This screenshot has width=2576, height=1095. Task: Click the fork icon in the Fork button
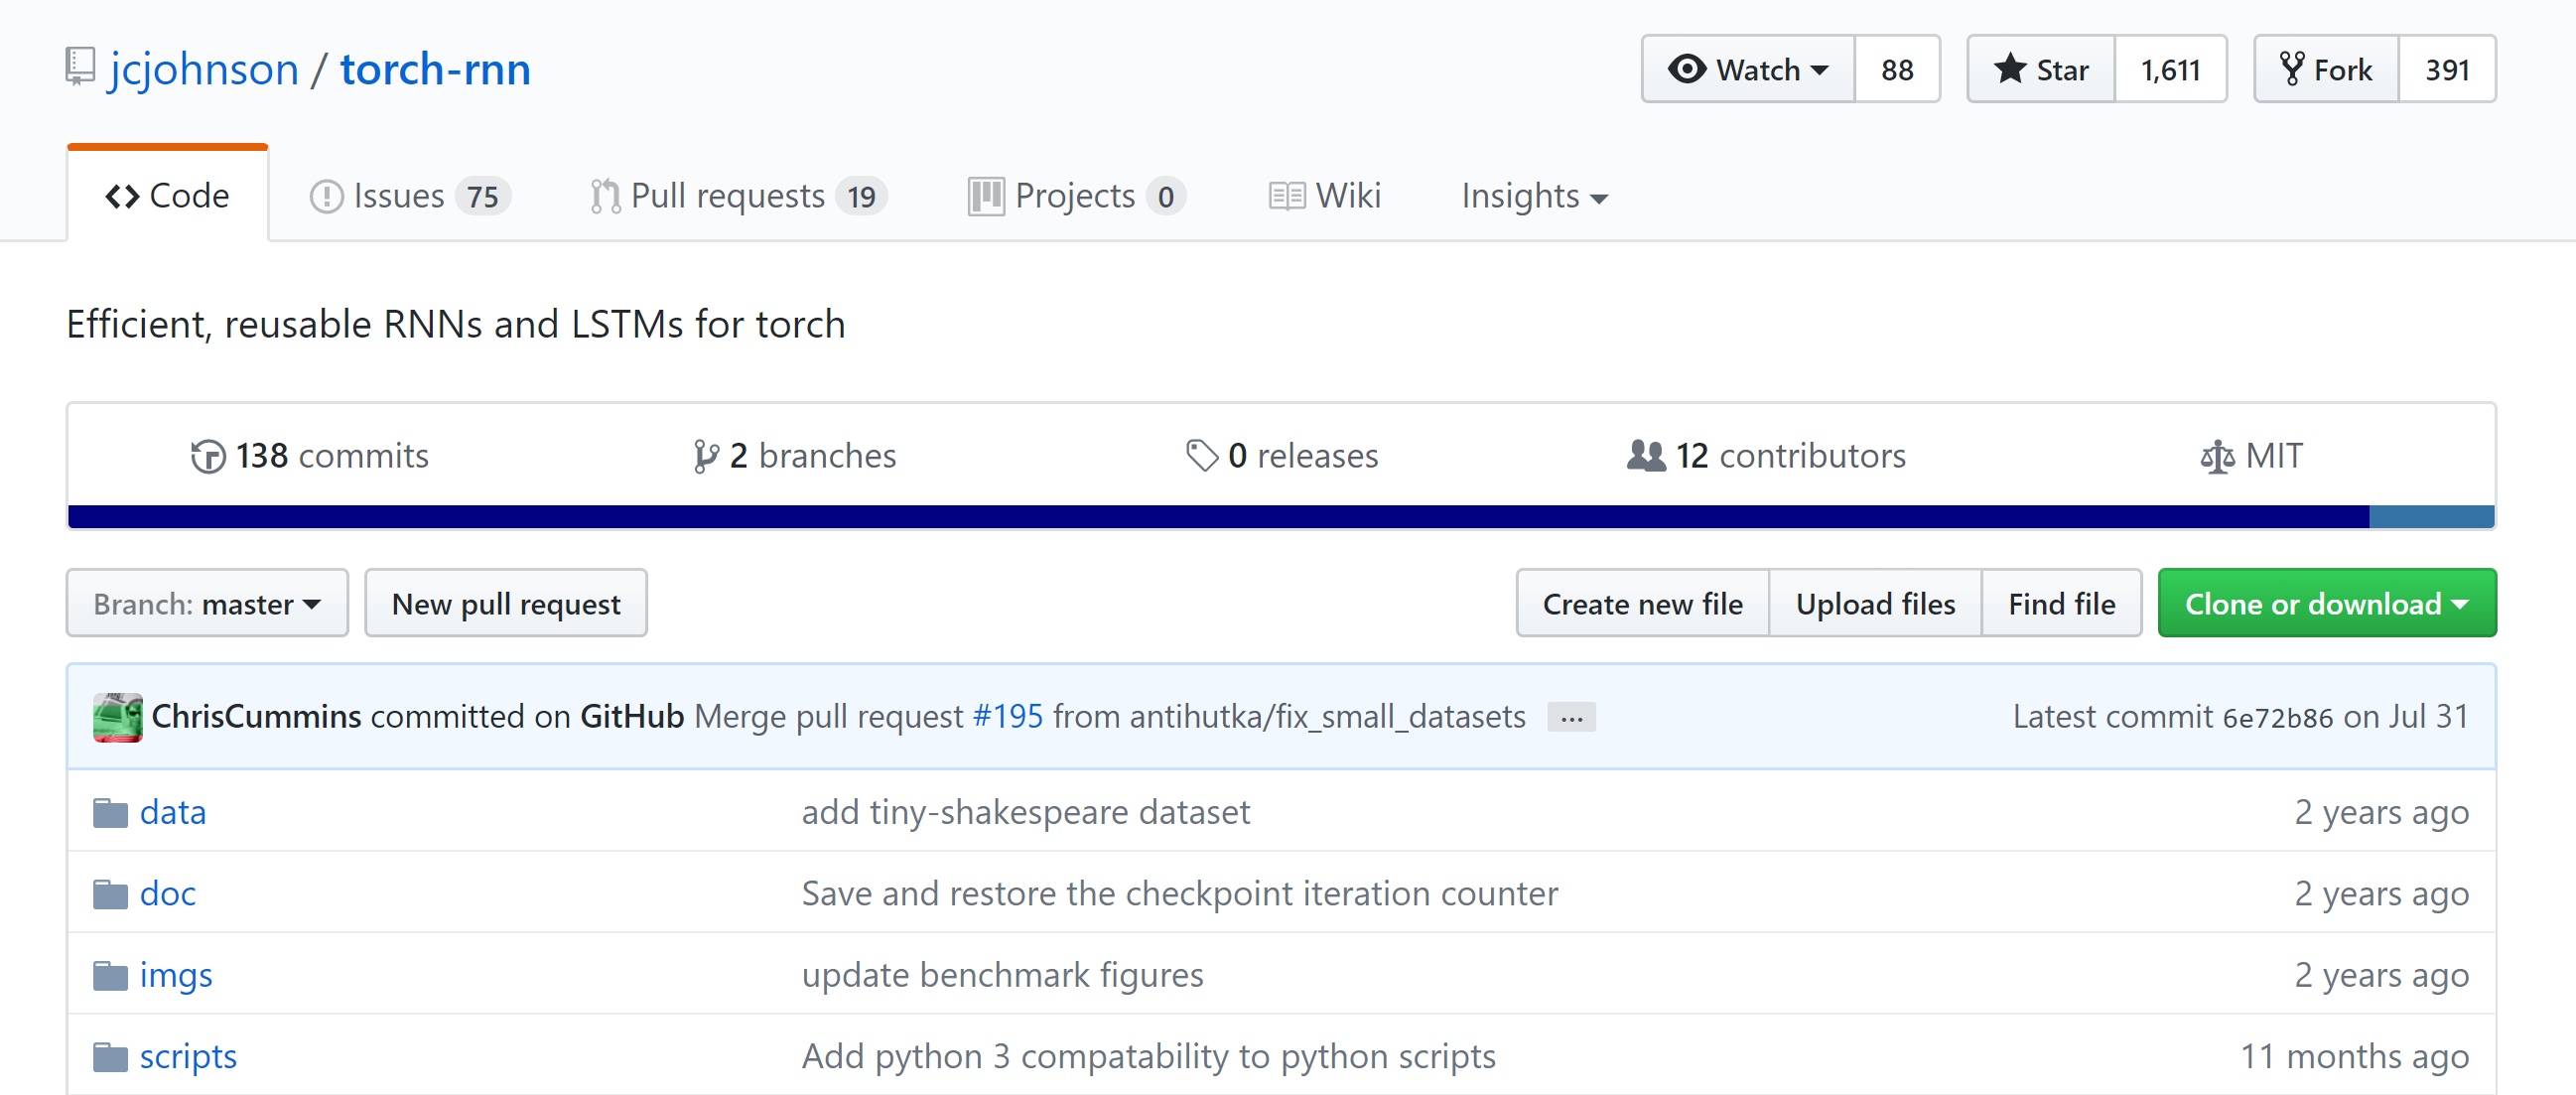(2292, 69)
